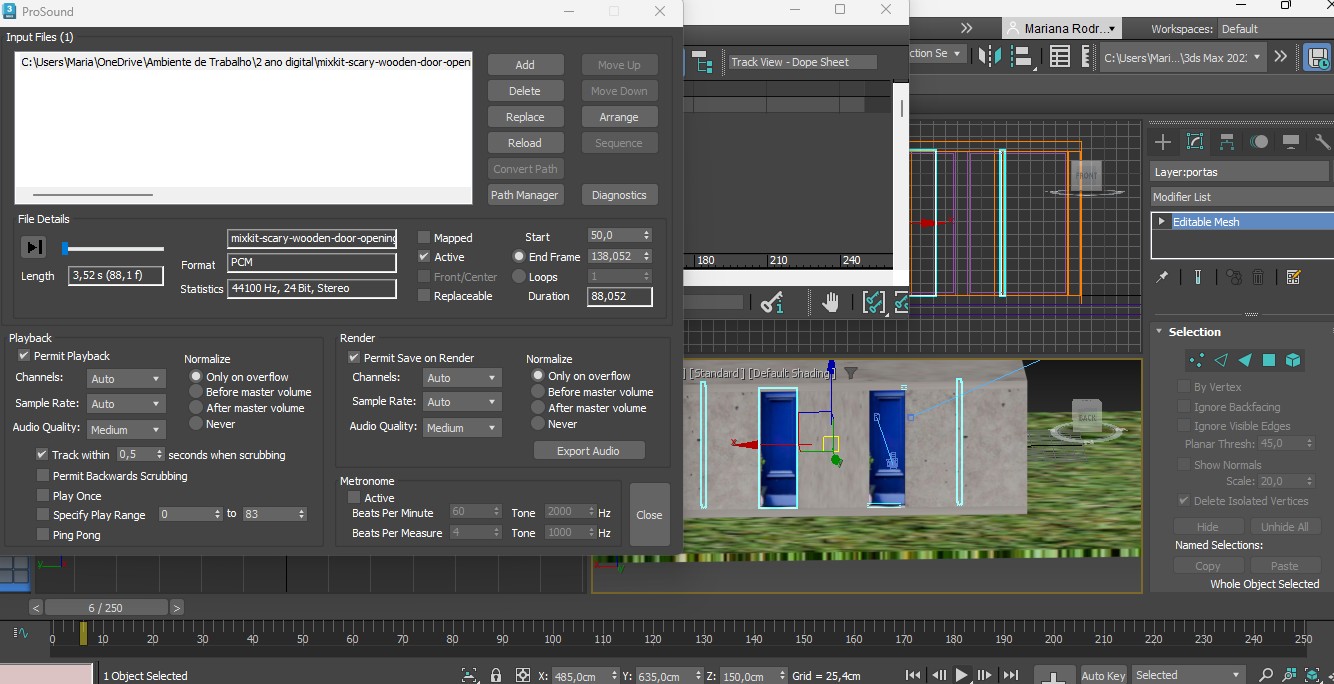
Task: Click the audio preview position slider
Action: point(112,248)
